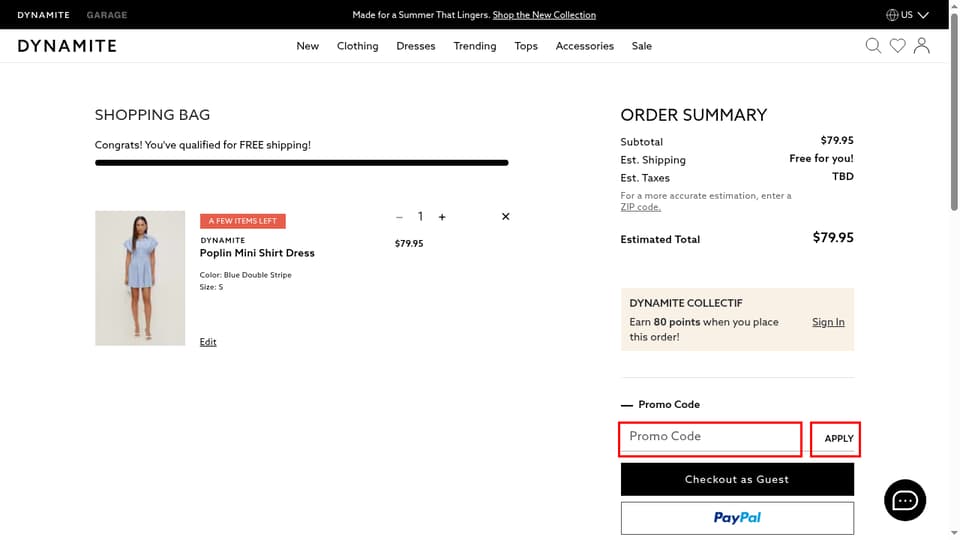Switch to the Garage brand tab
960x540 pixels.
point(107,15)
